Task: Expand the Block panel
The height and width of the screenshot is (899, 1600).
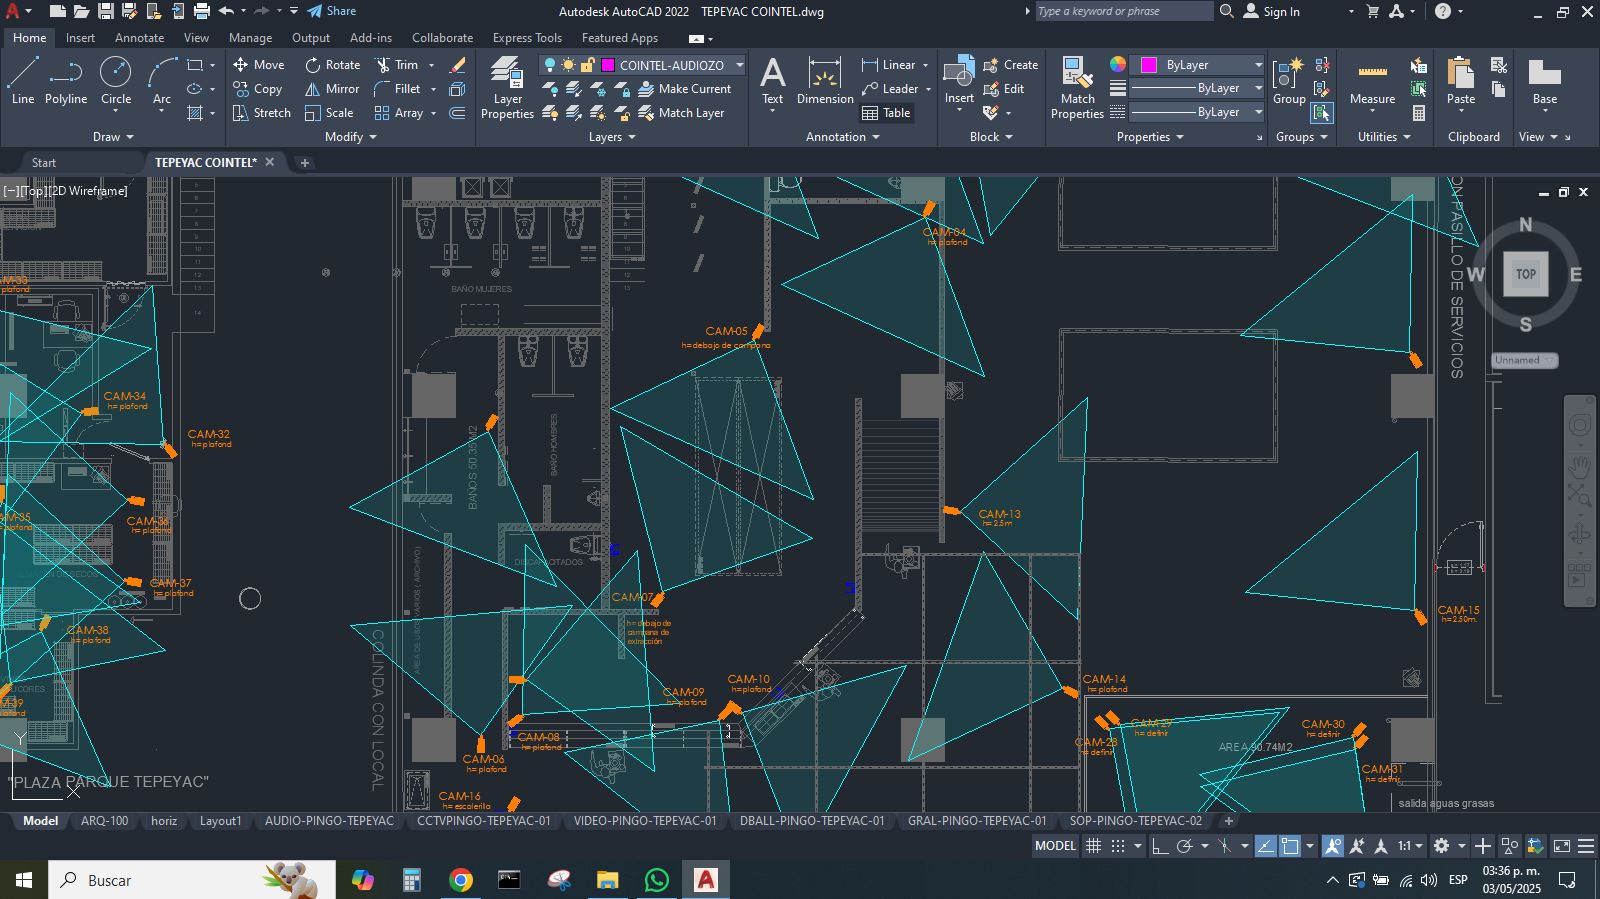Action: pos(990,137)
